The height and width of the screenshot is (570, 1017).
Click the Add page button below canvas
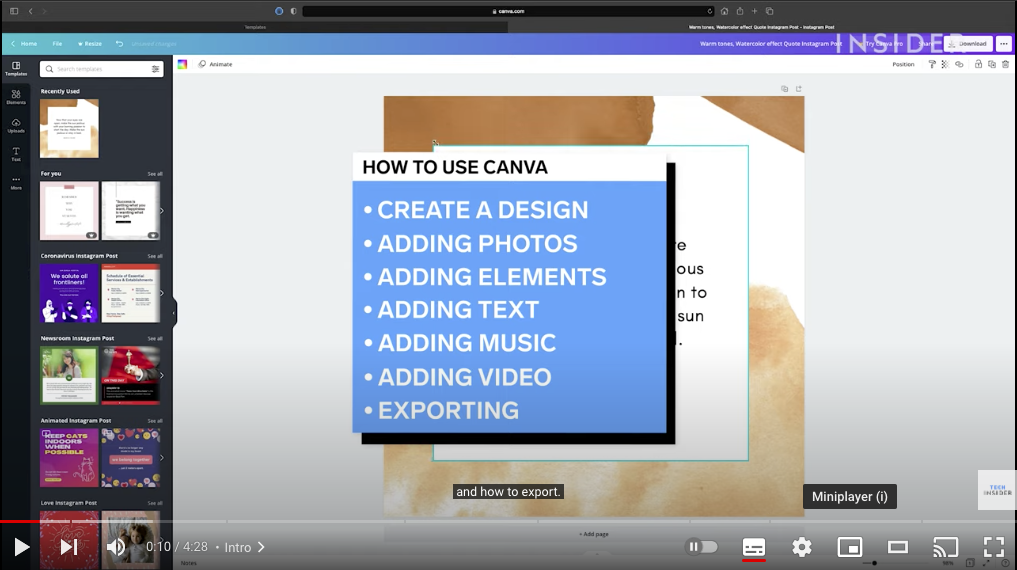click(x=593, y=534)
